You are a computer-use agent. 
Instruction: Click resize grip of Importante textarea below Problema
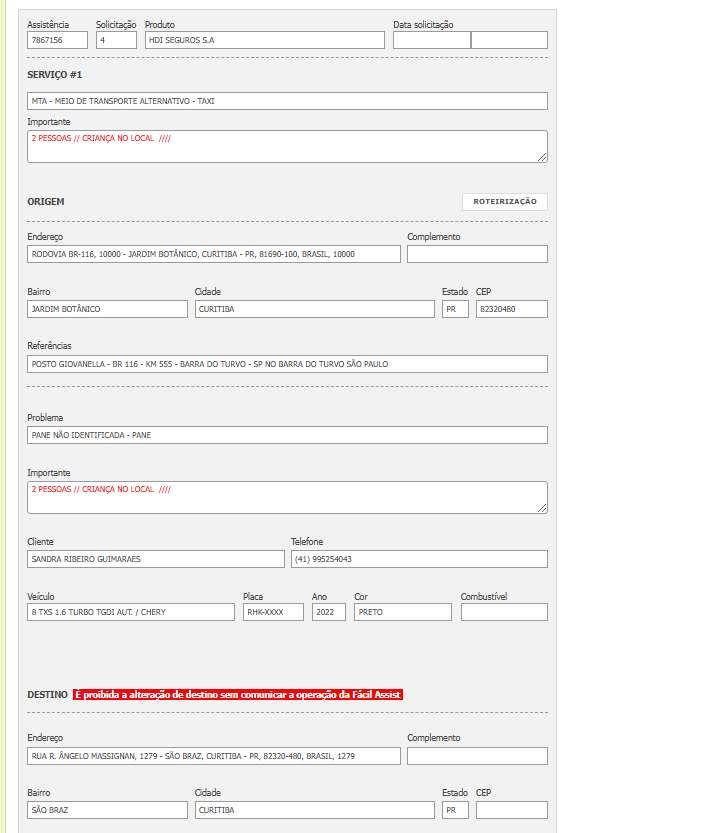pyautogui.click(x=542, y=508)
